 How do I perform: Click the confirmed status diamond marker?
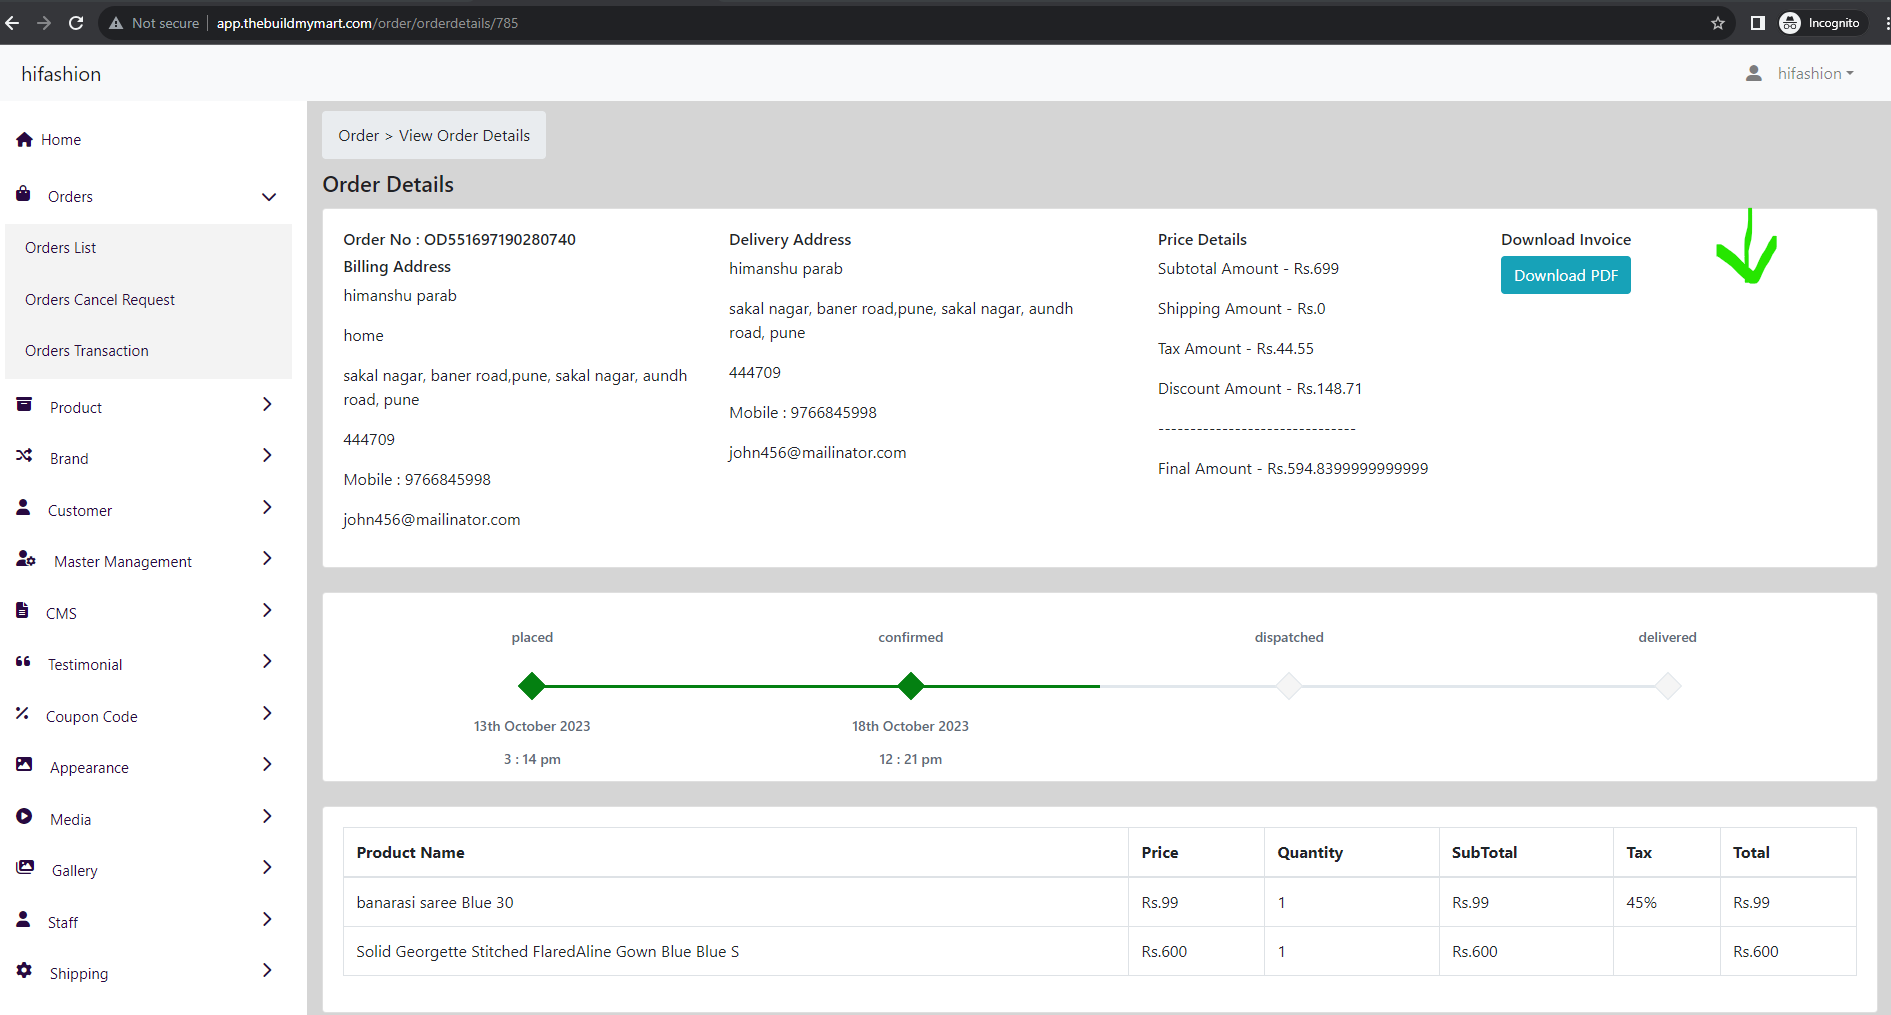click(x=911, y=686)
